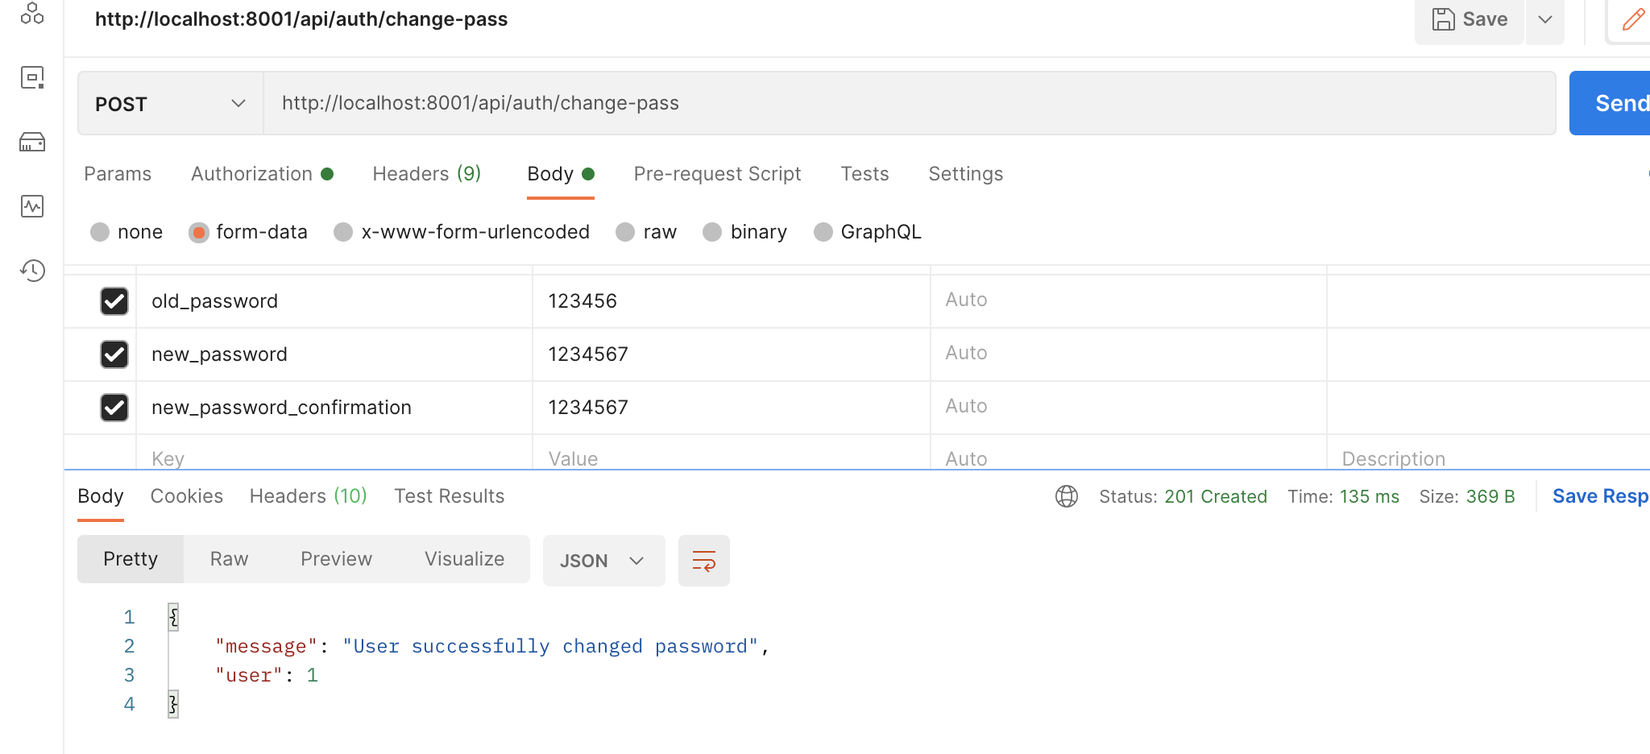The width and height of the screenshot is (1650, 754).
Task: Uncheck the new_password_confirmation row checkbox
Action: tap(114, 407)
